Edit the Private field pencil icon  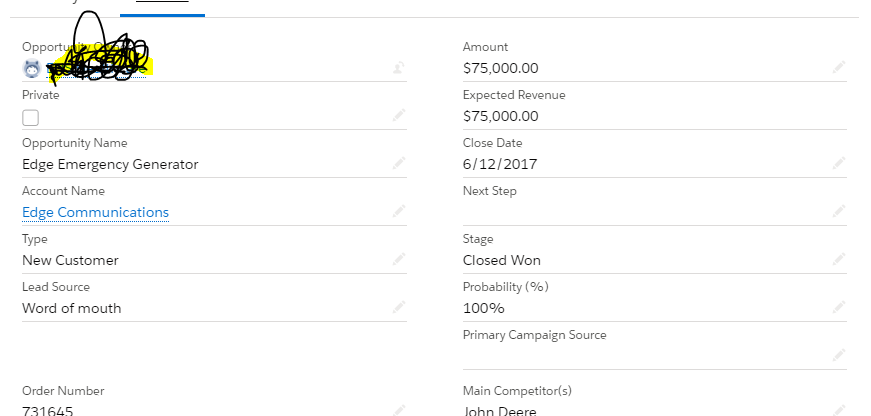coord(399,116)
